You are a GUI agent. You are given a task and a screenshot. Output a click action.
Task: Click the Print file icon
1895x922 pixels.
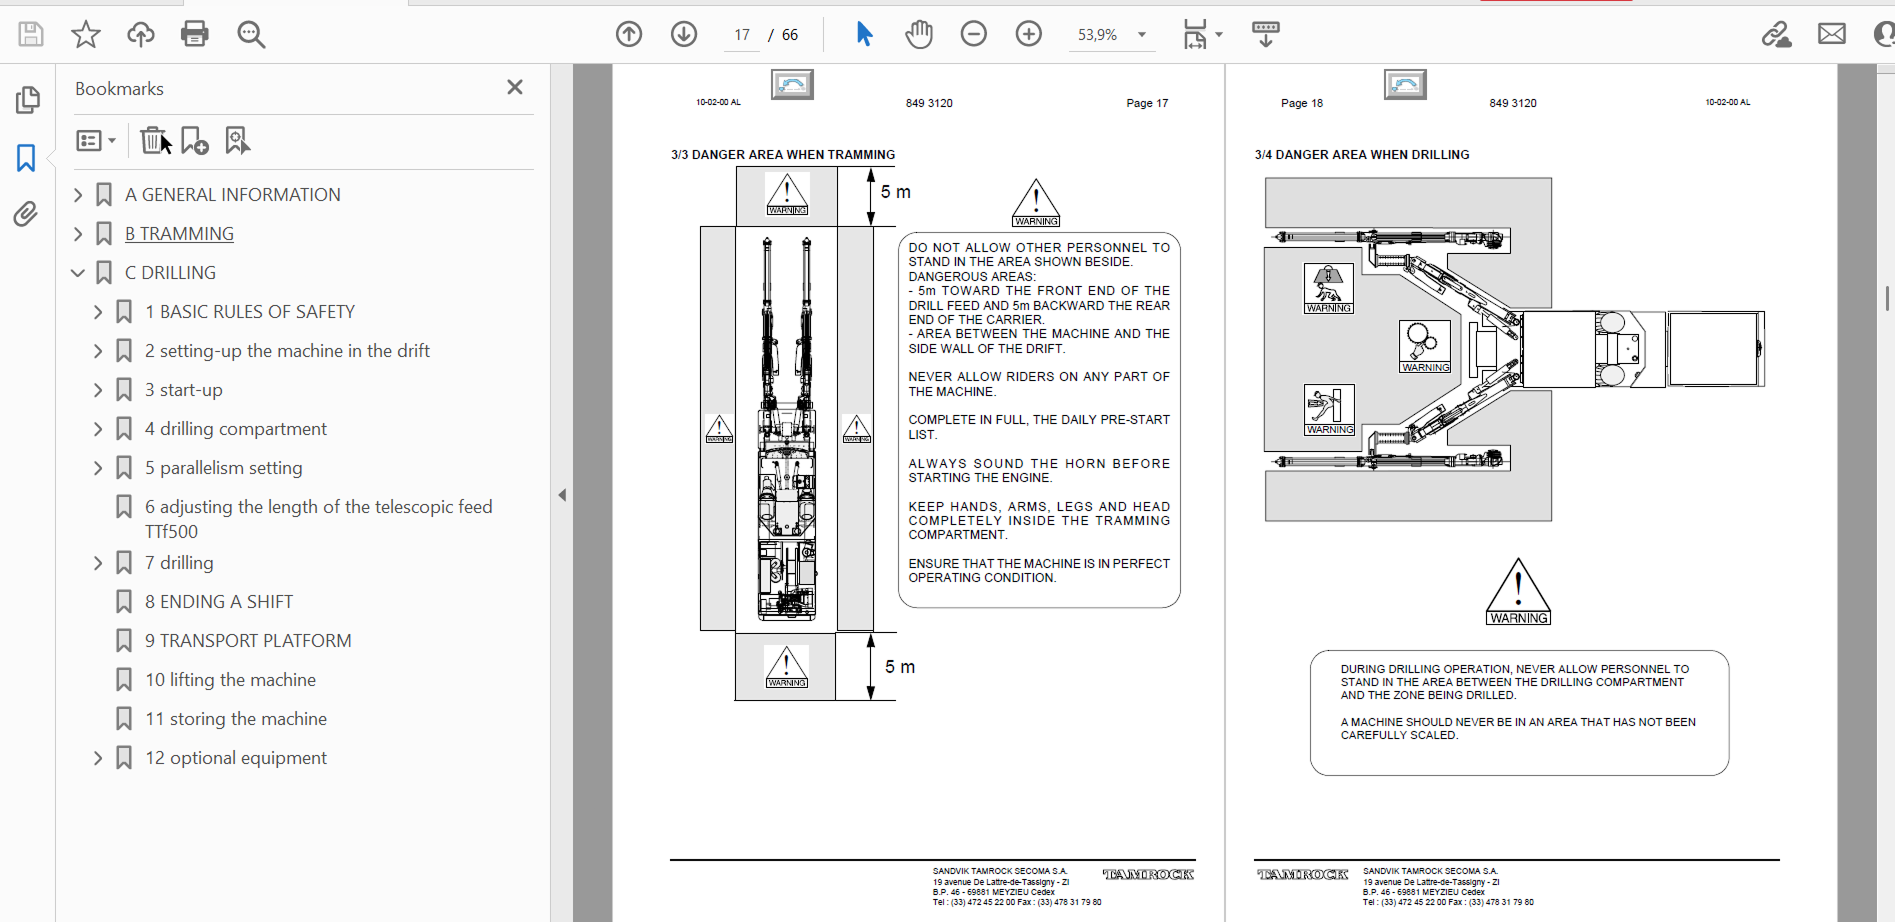194,34
